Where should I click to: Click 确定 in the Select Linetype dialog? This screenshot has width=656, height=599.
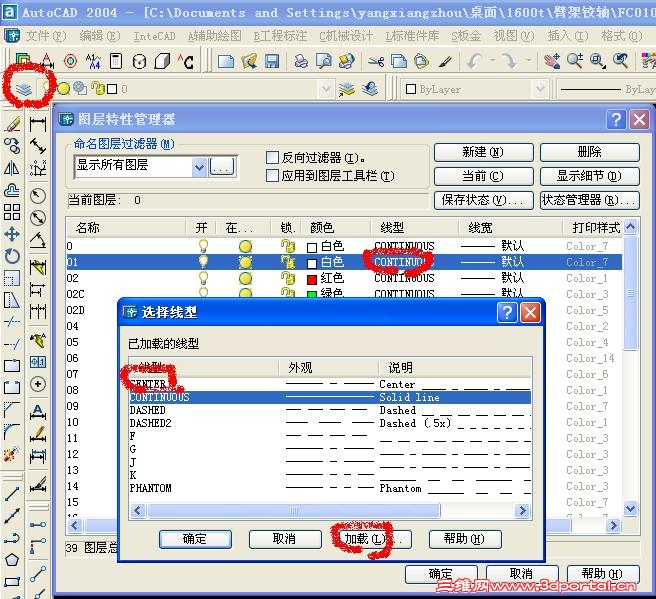(195, 539)
